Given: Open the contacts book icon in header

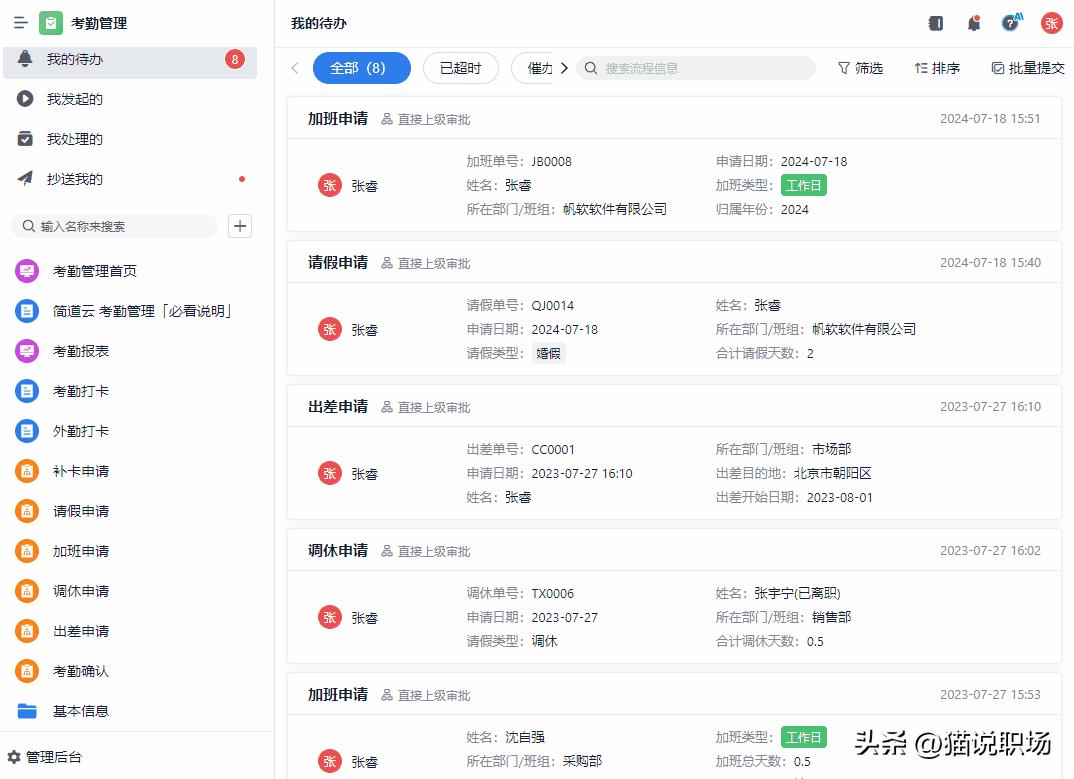Looking at the screenshot, I should [936, 23].
